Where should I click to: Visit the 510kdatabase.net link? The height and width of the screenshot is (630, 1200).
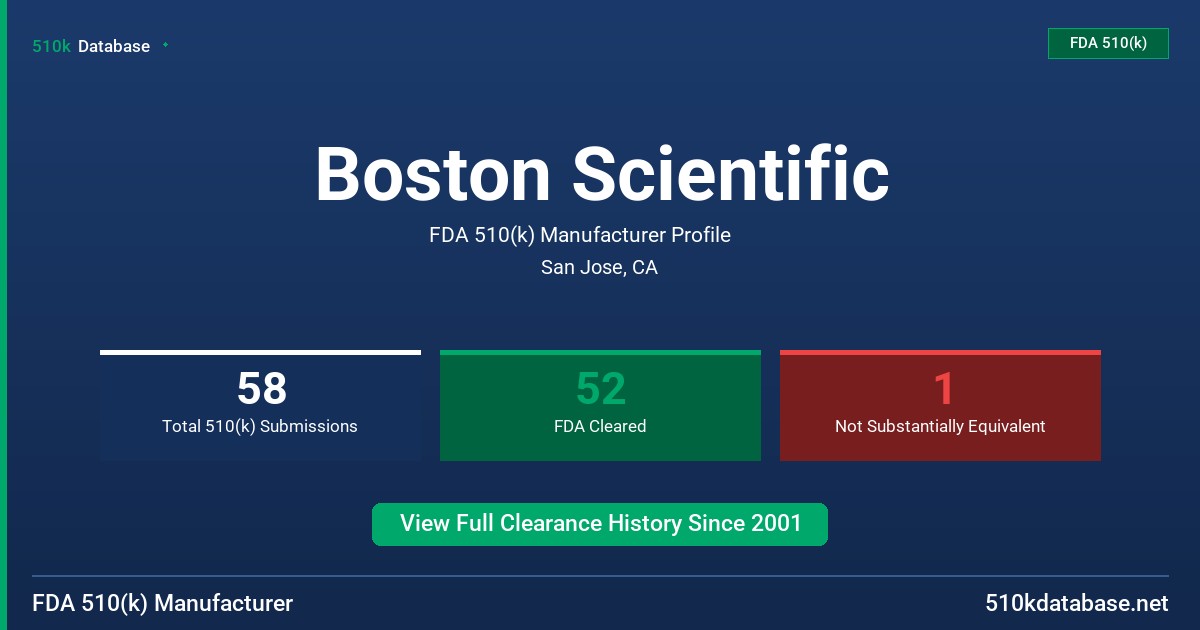point(1076,603)
